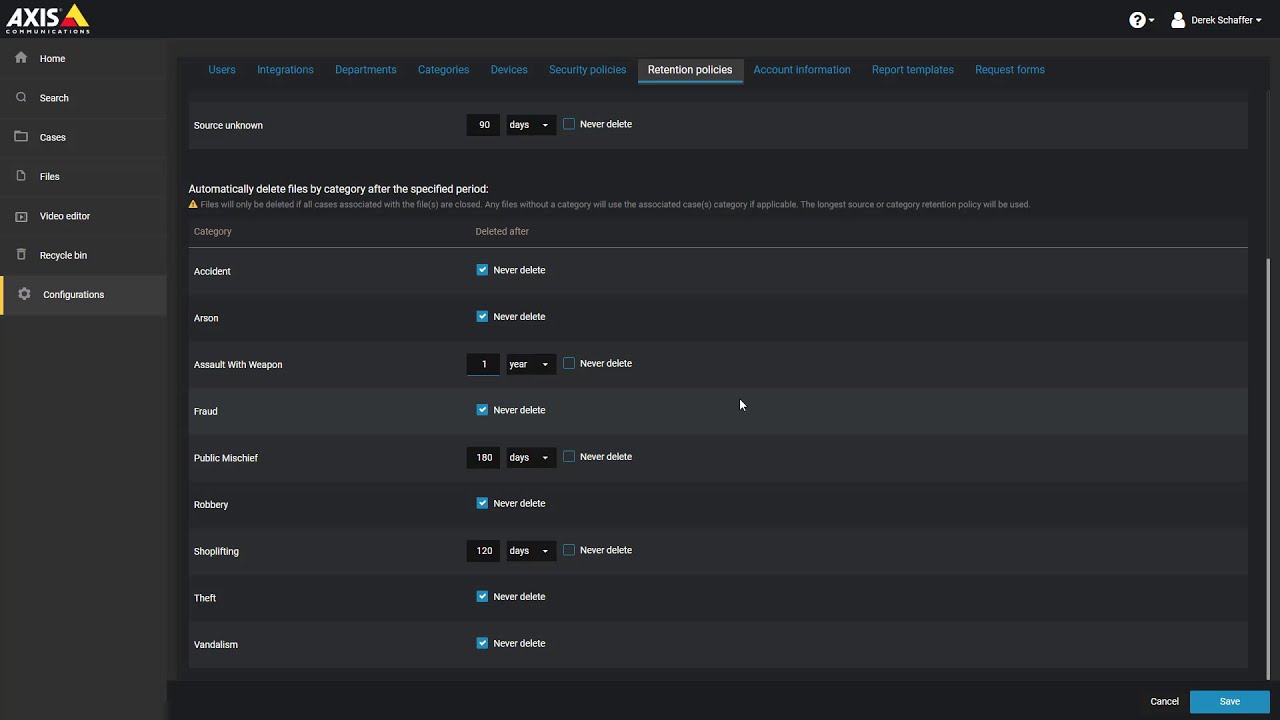Click the user avatar icon

[1178, 20]
